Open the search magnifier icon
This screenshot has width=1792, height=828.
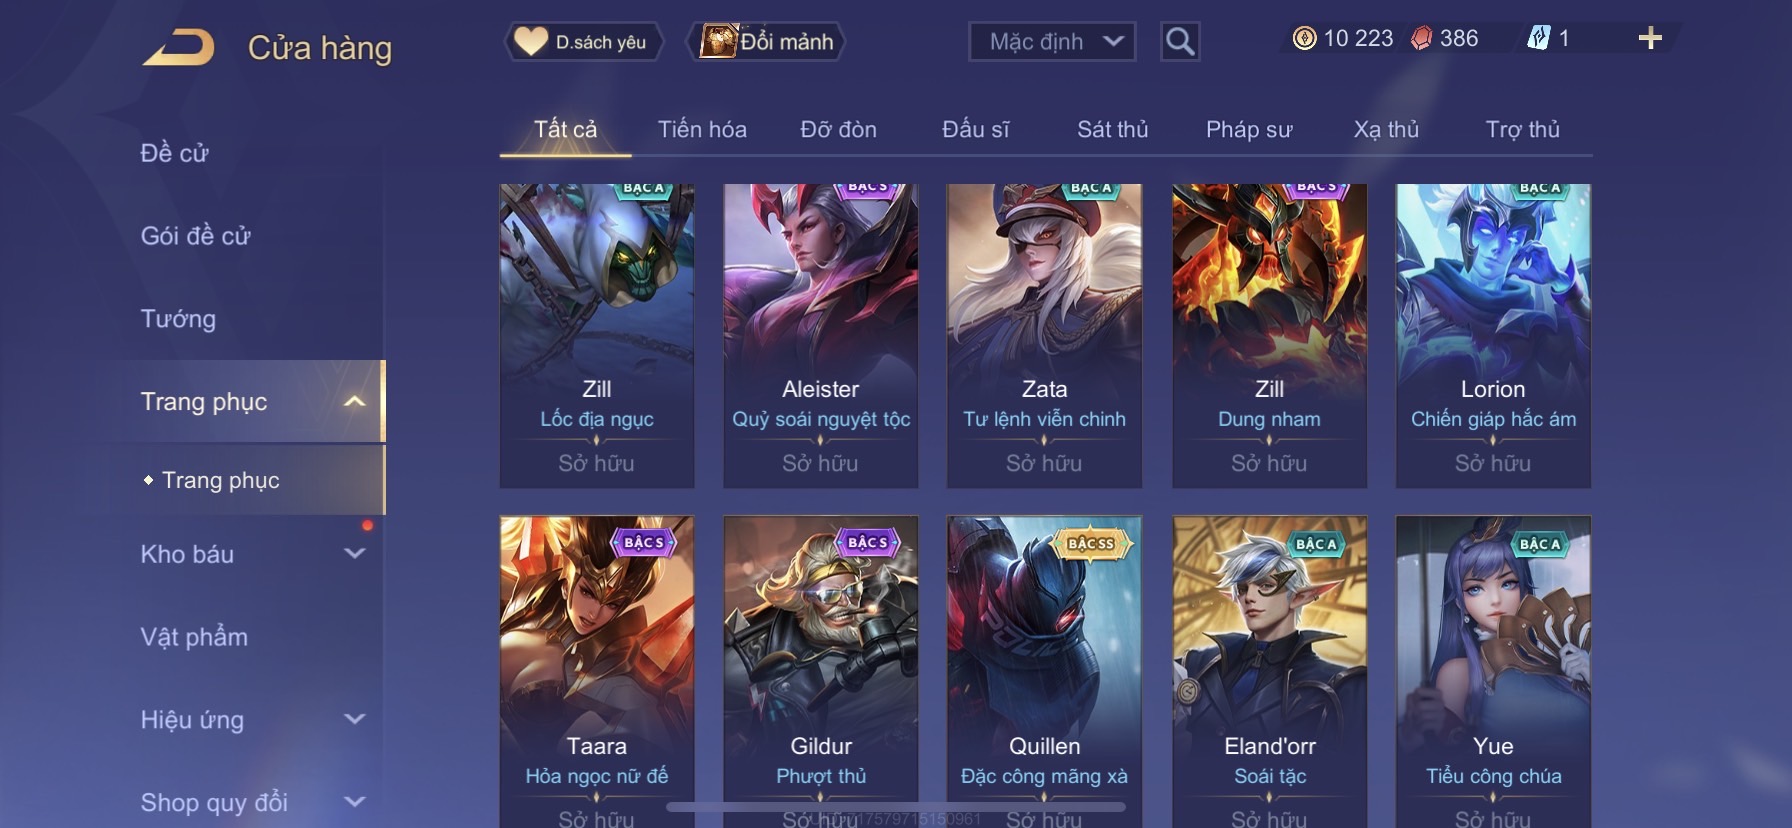pyautogui.click(x=1180, y=42)
